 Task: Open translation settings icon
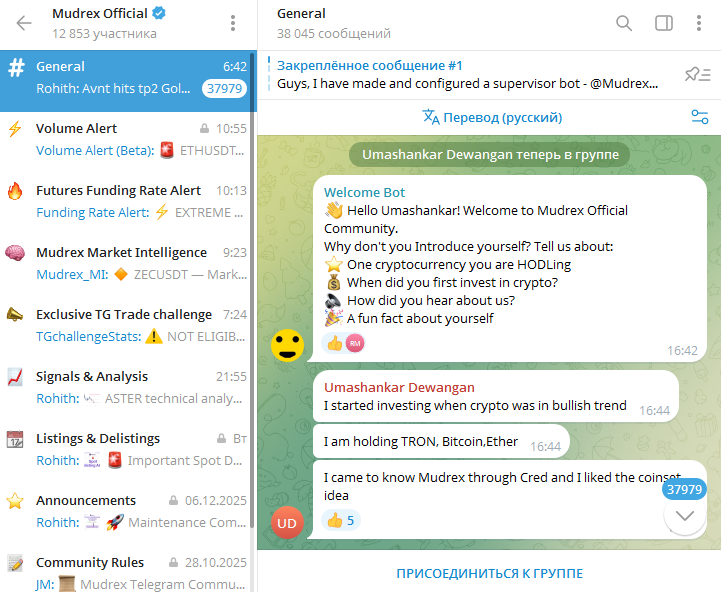point(700,117)
